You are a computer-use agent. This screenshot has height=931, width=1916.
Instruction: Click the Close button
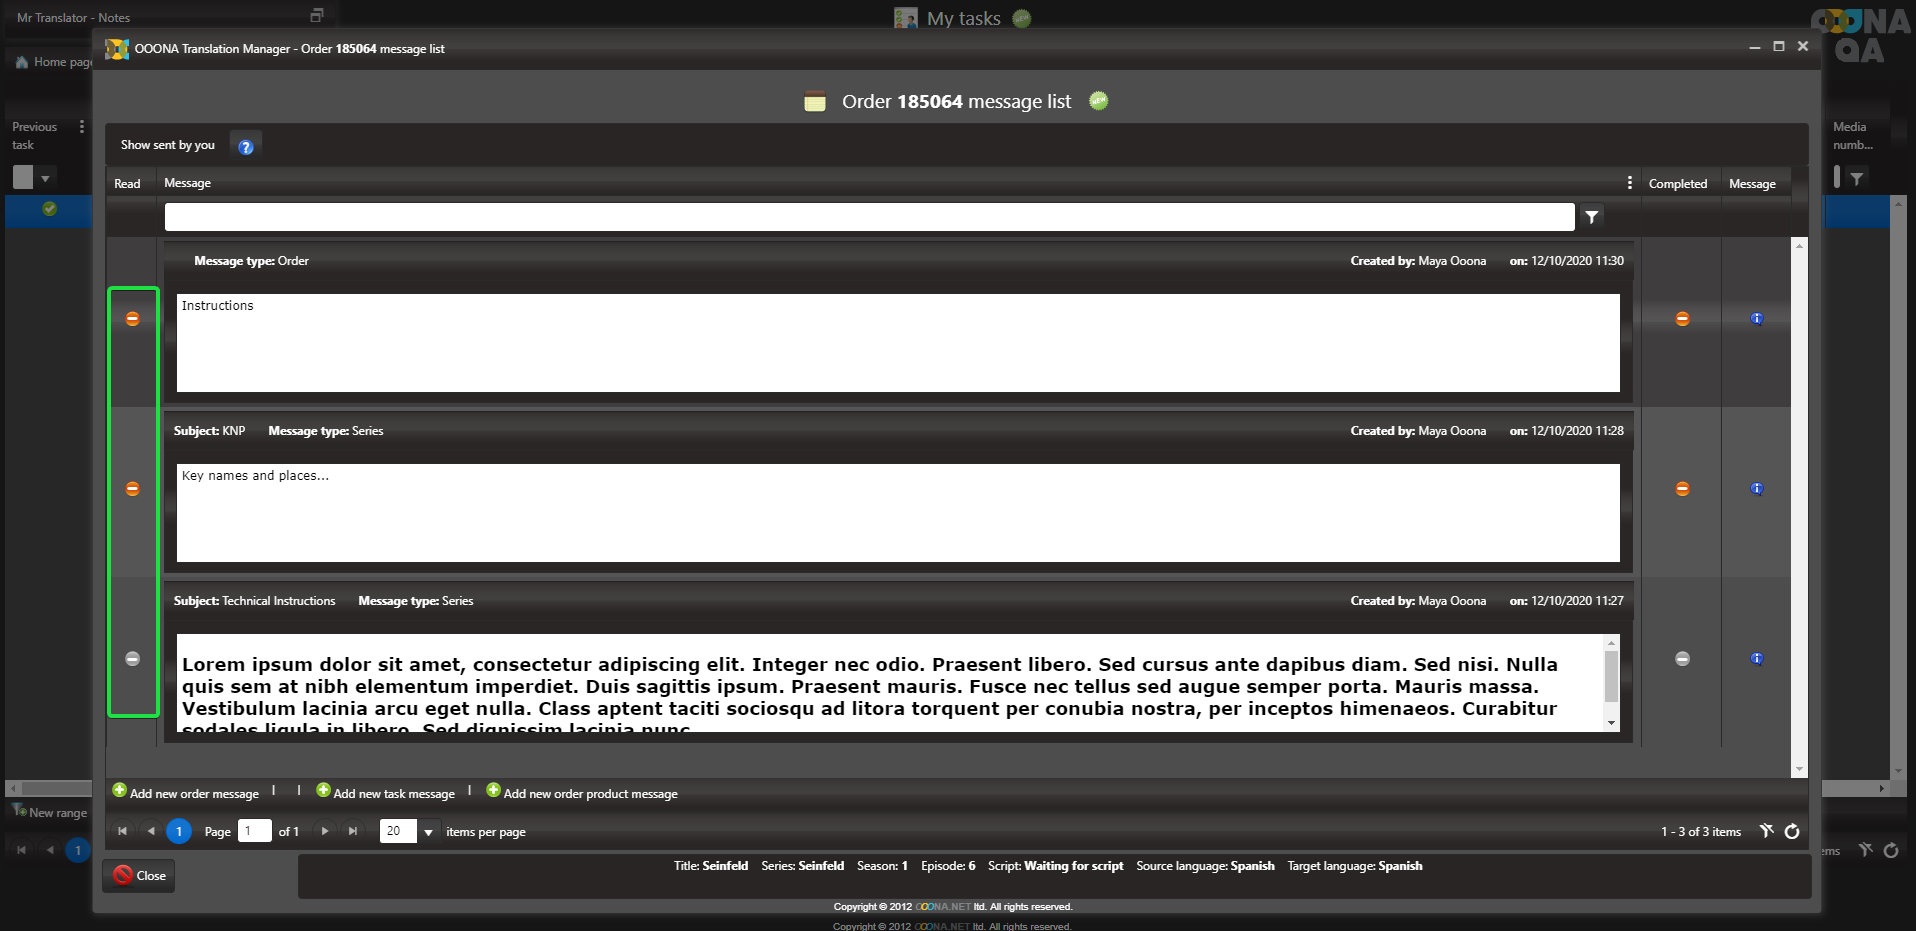tap(139, 876)
